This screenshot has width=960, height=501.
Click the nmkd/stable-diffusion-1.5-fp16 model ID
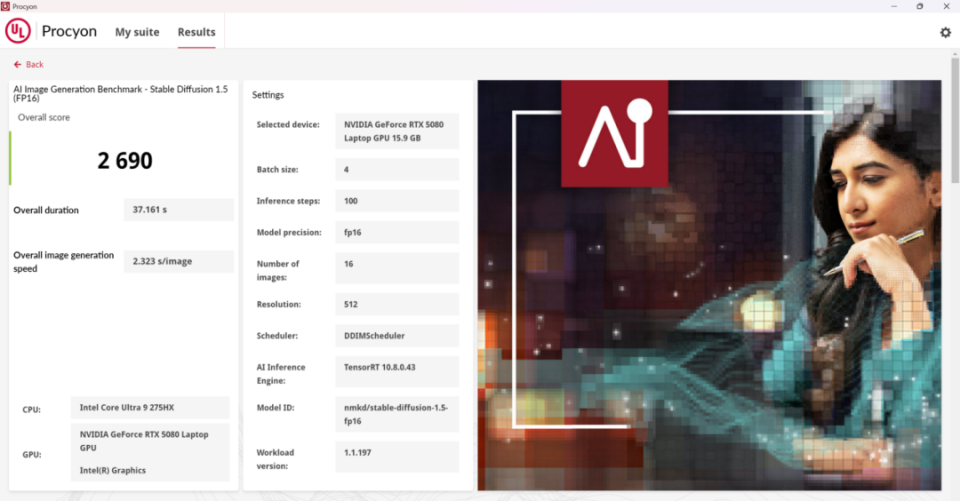pos(397,414)
